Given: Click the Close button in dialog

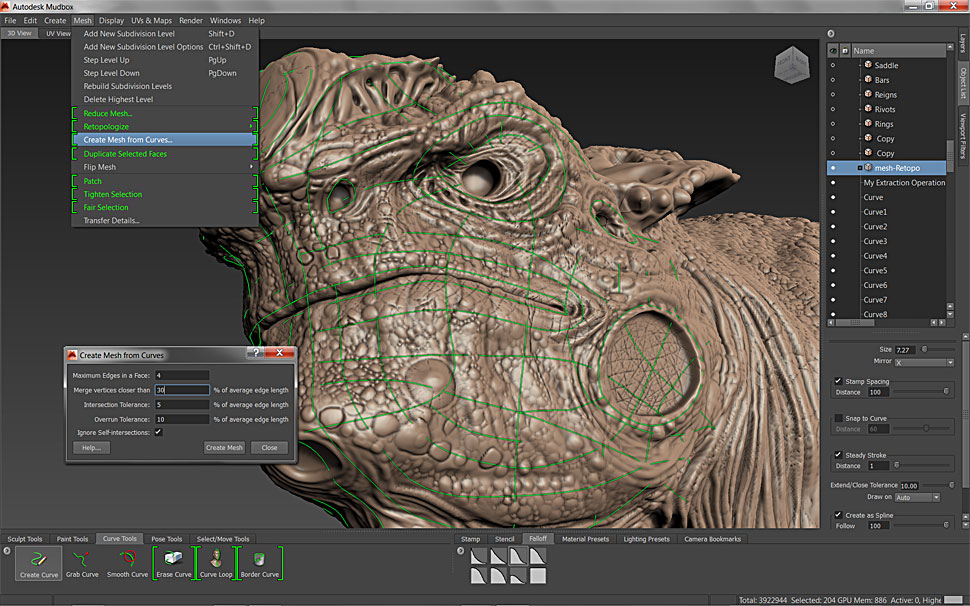Looking at the screenshot, I should [269, 448].
